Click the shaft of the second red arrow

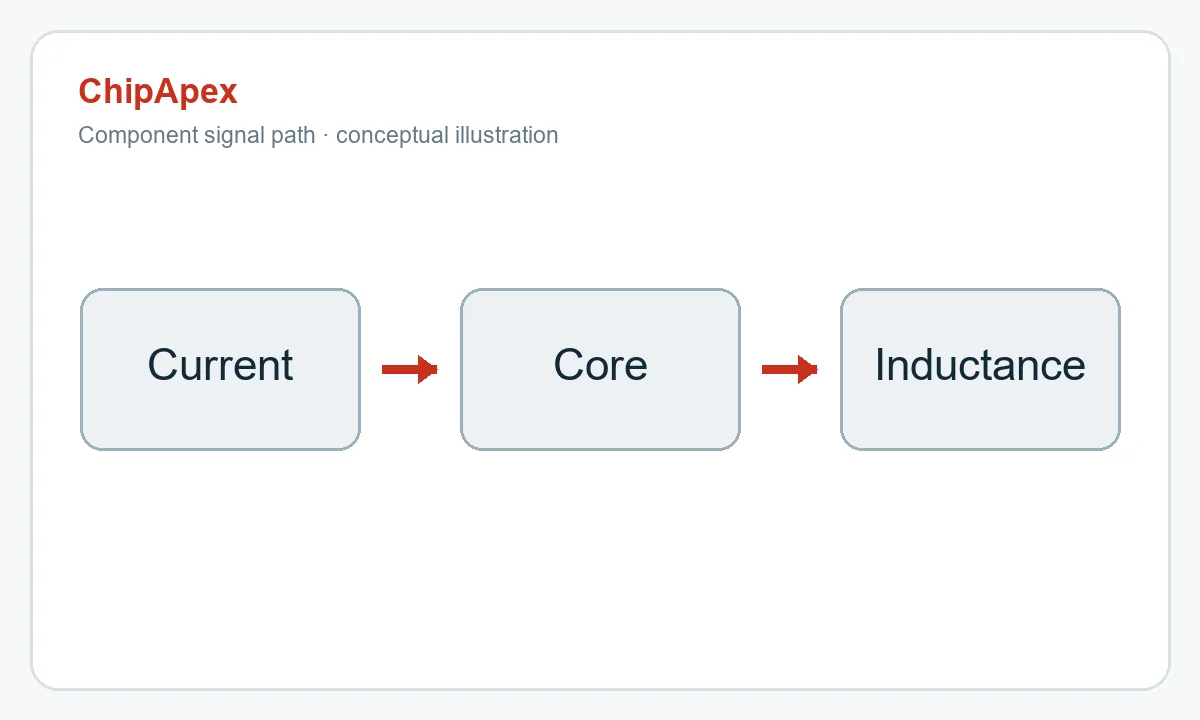click(780, 370)
